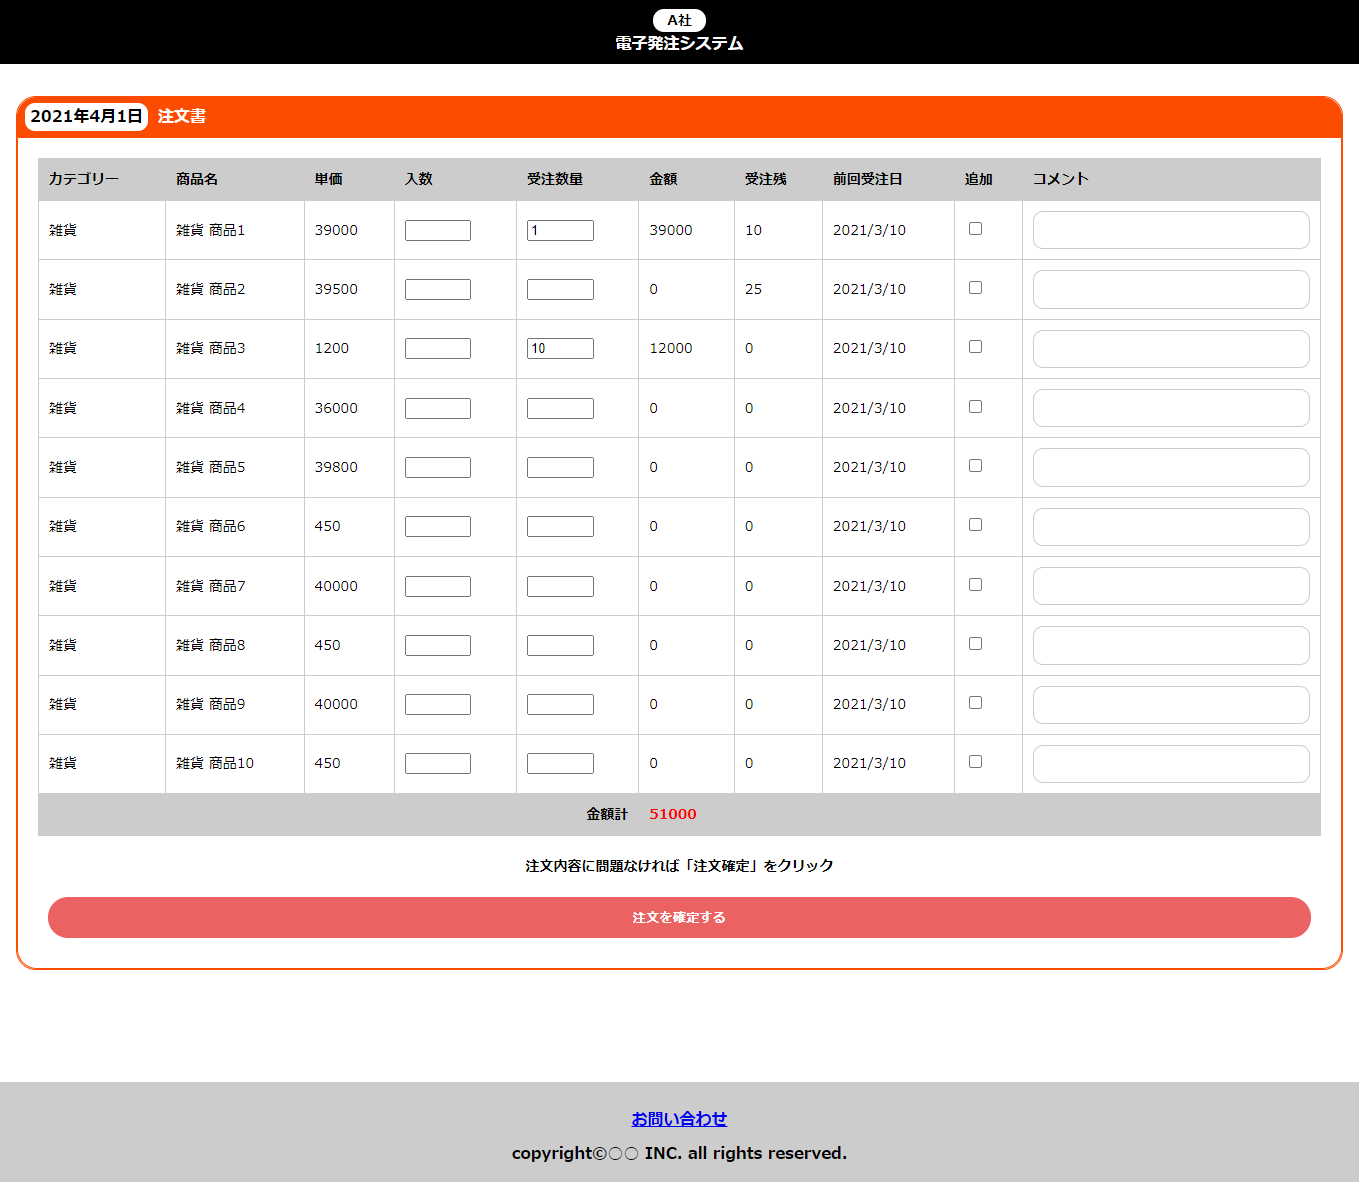Click コメント box for 雑貨 商品9
The height and width of the screenshot is (1182, 1359).
(x=1171, y=705)
